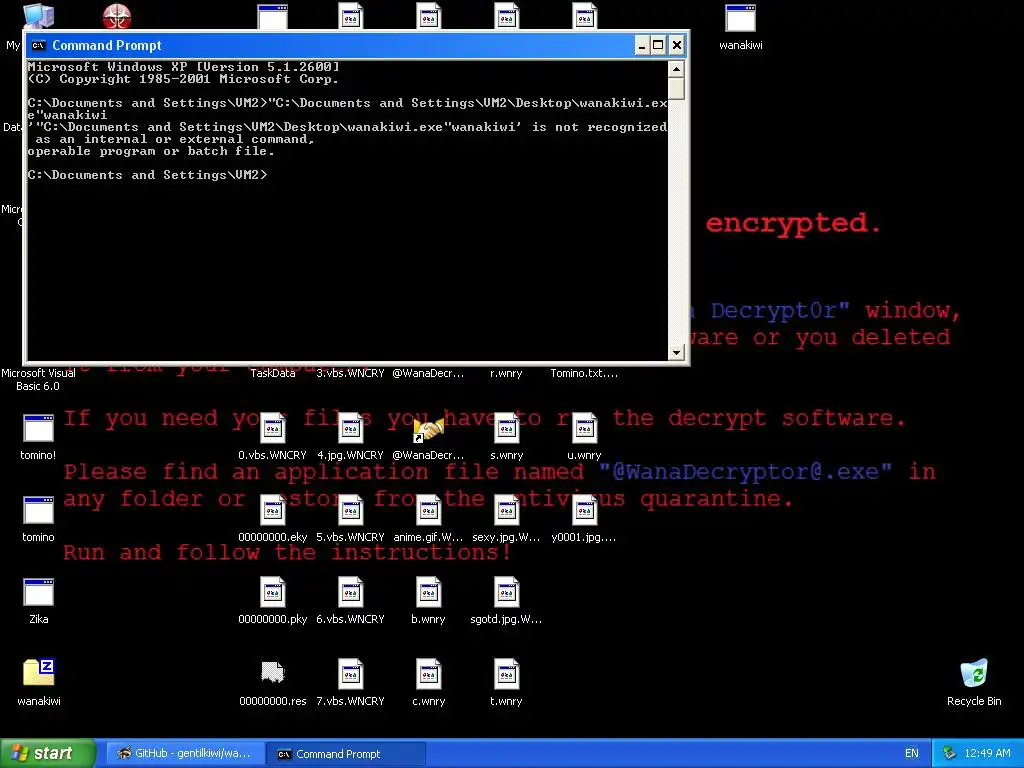Click 'Microsoft Windows XP [Version 5.1.2600]' line

184,67
